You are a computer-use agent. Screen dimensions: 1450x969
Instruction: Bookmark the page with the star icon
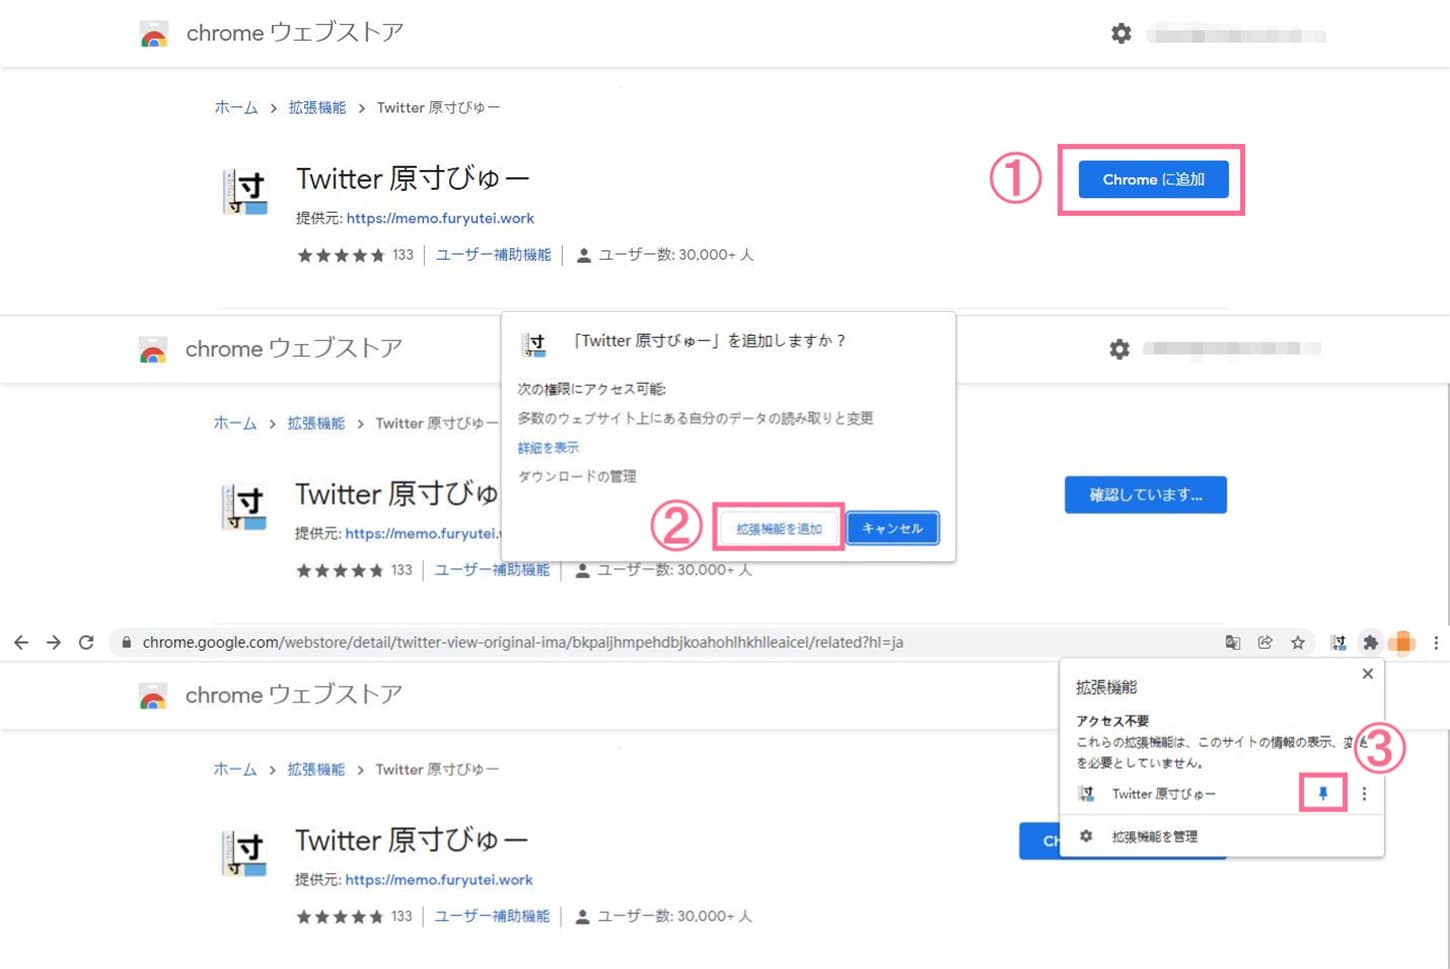[x=1298, y=643]
